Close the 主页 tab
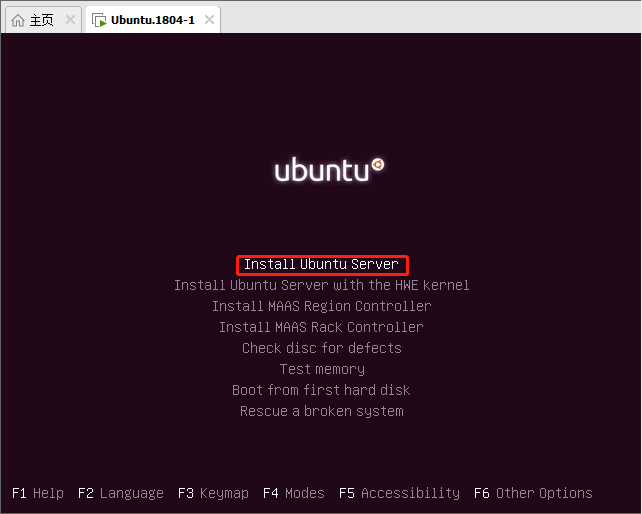This screenshot has height=514, width=642. pos(70,20)
